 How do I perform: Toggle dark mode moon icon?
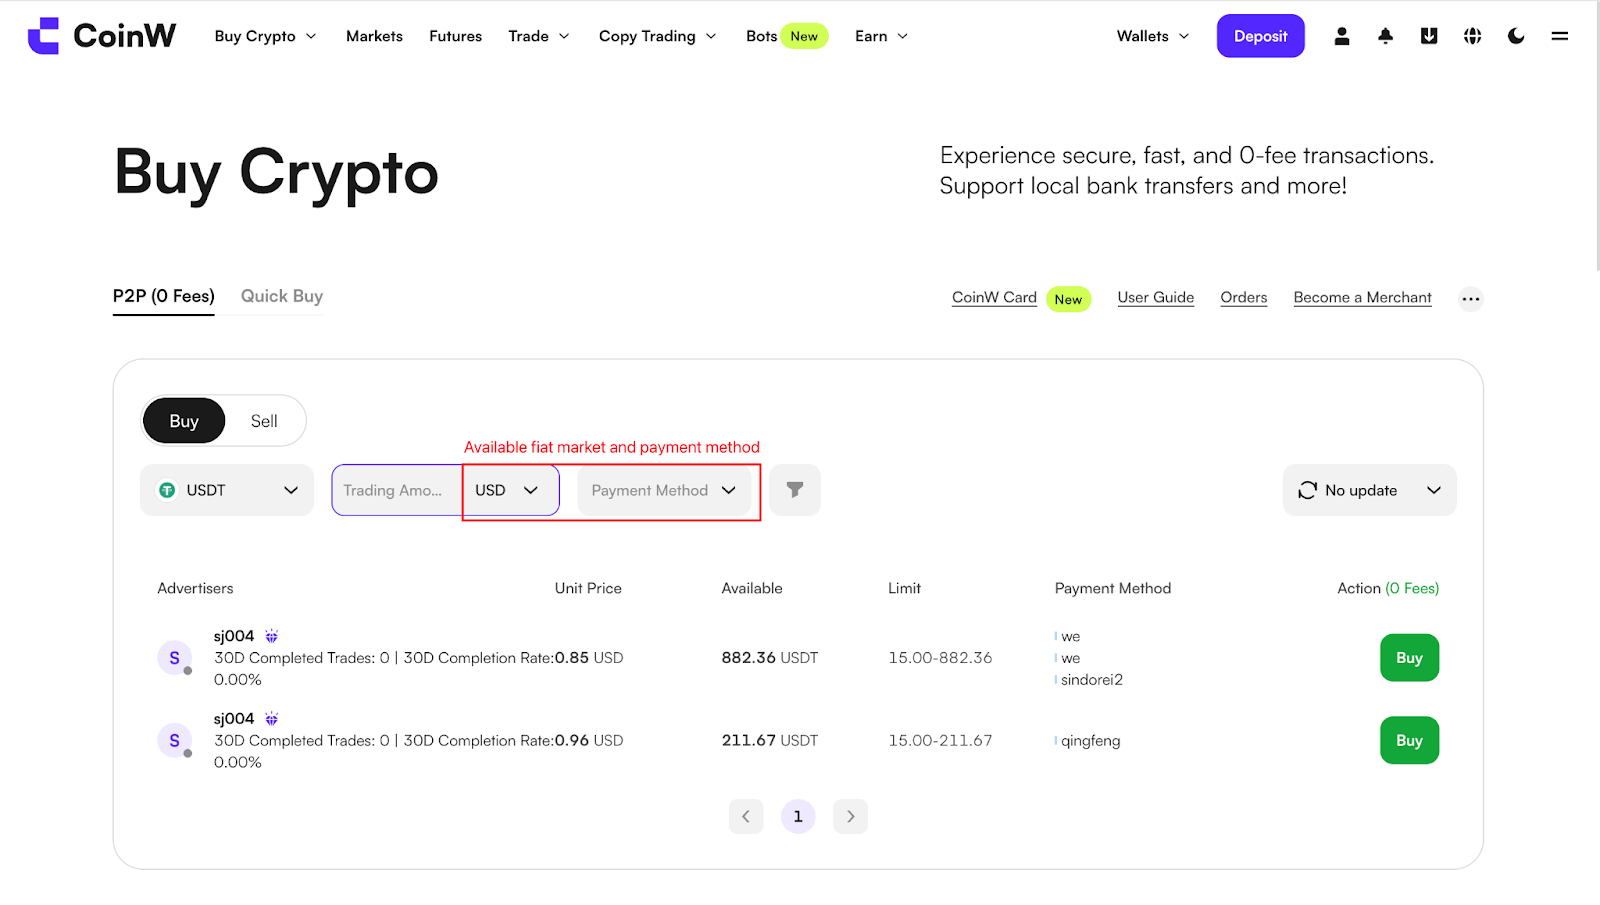pos(1516,36)
